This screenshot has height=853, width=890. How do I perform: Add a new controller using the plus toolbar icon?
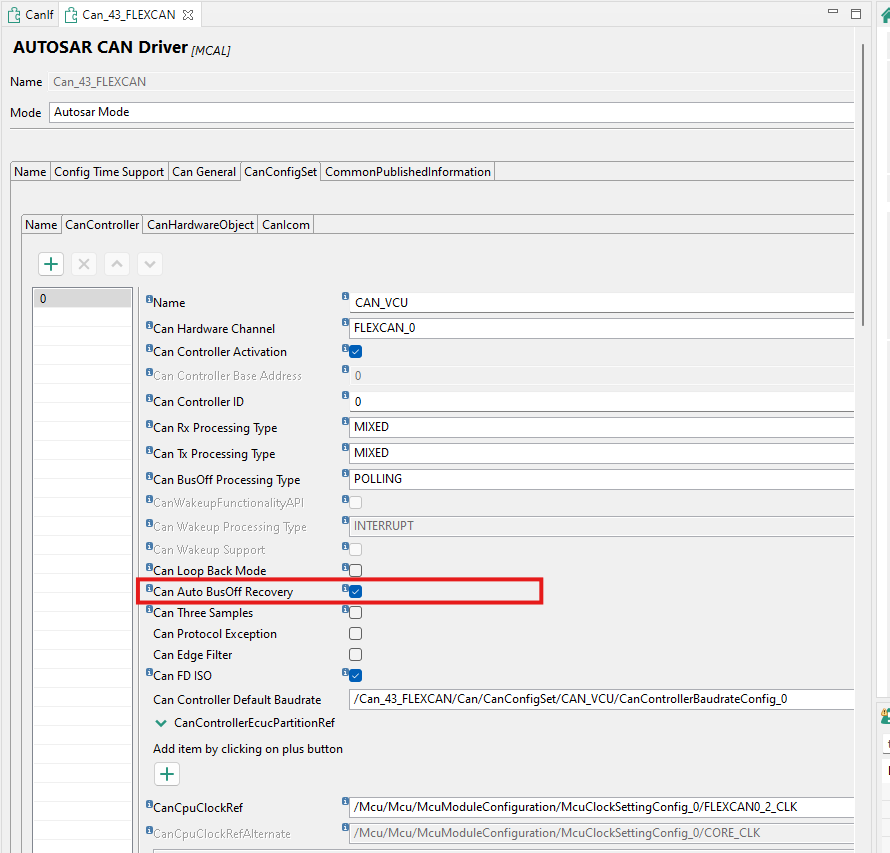(x=50, y=263)
